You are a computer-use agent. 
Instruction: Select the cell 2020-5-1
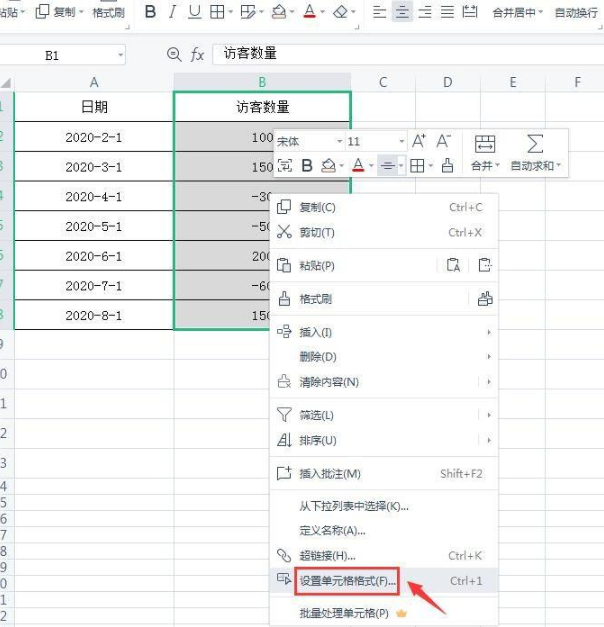(x=94, y=226)
